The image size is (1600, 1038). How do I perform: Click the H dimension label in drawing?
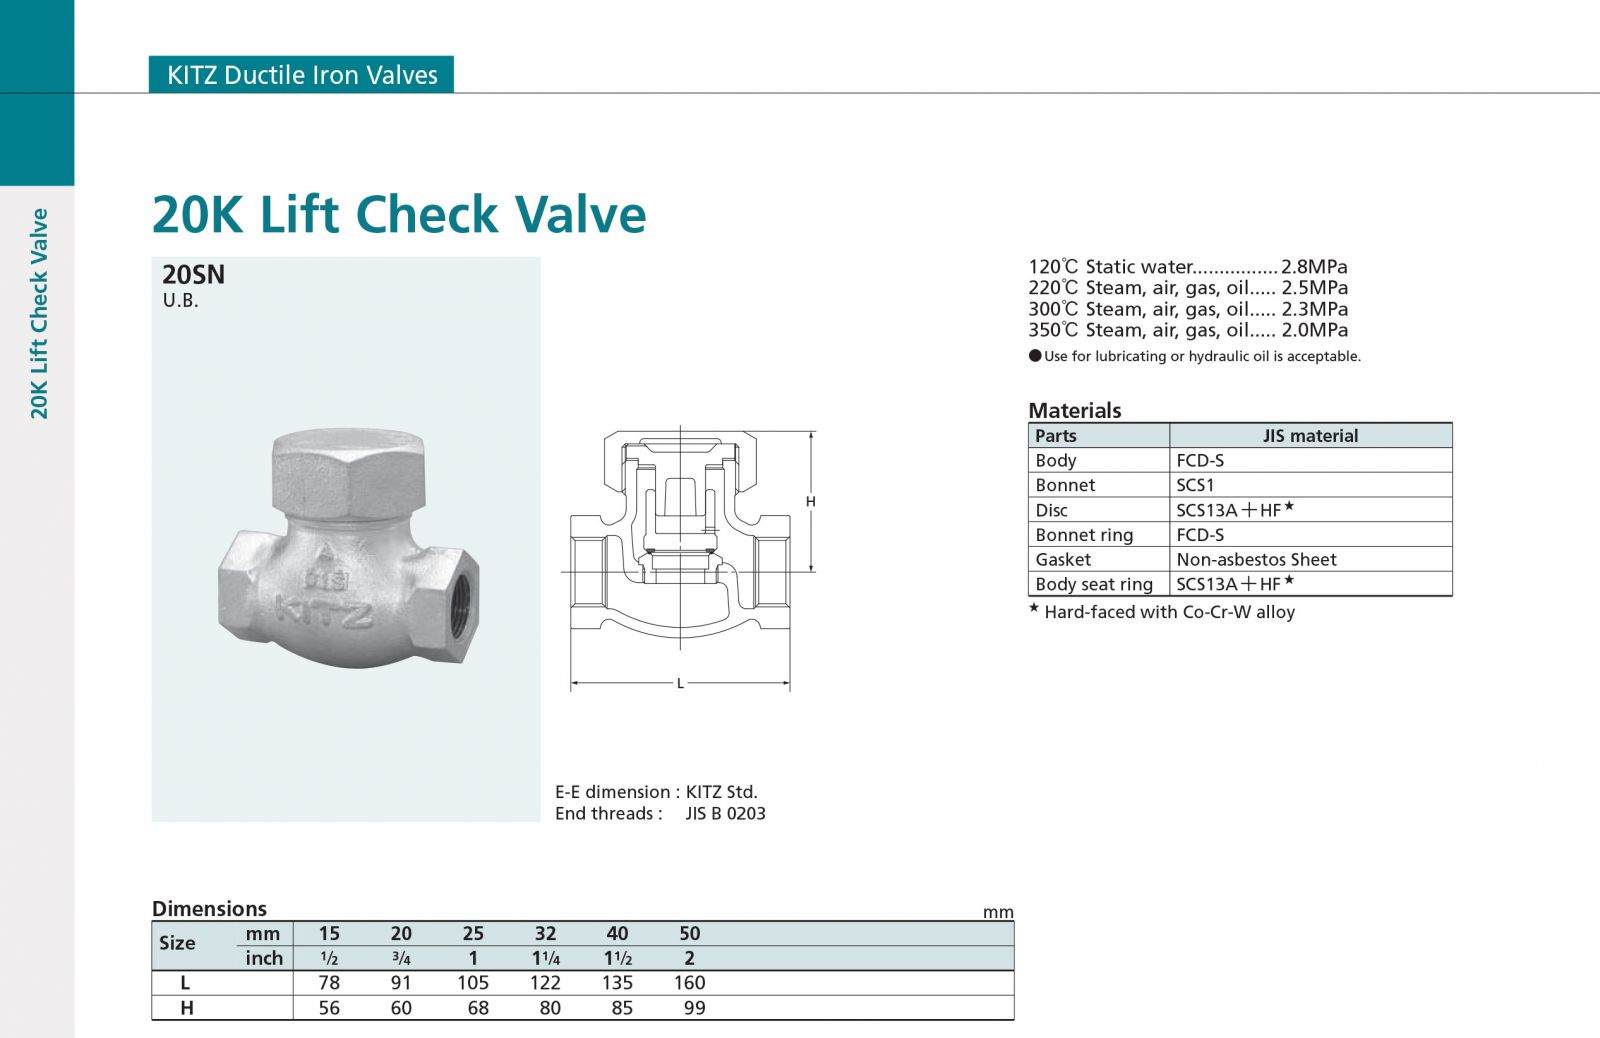(x=811, y=501)
